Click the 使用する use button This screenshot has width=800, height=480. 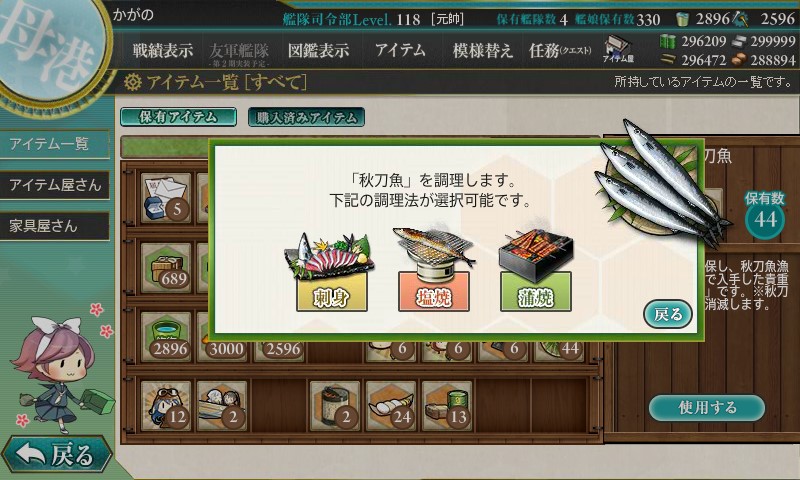coord(707,408)
